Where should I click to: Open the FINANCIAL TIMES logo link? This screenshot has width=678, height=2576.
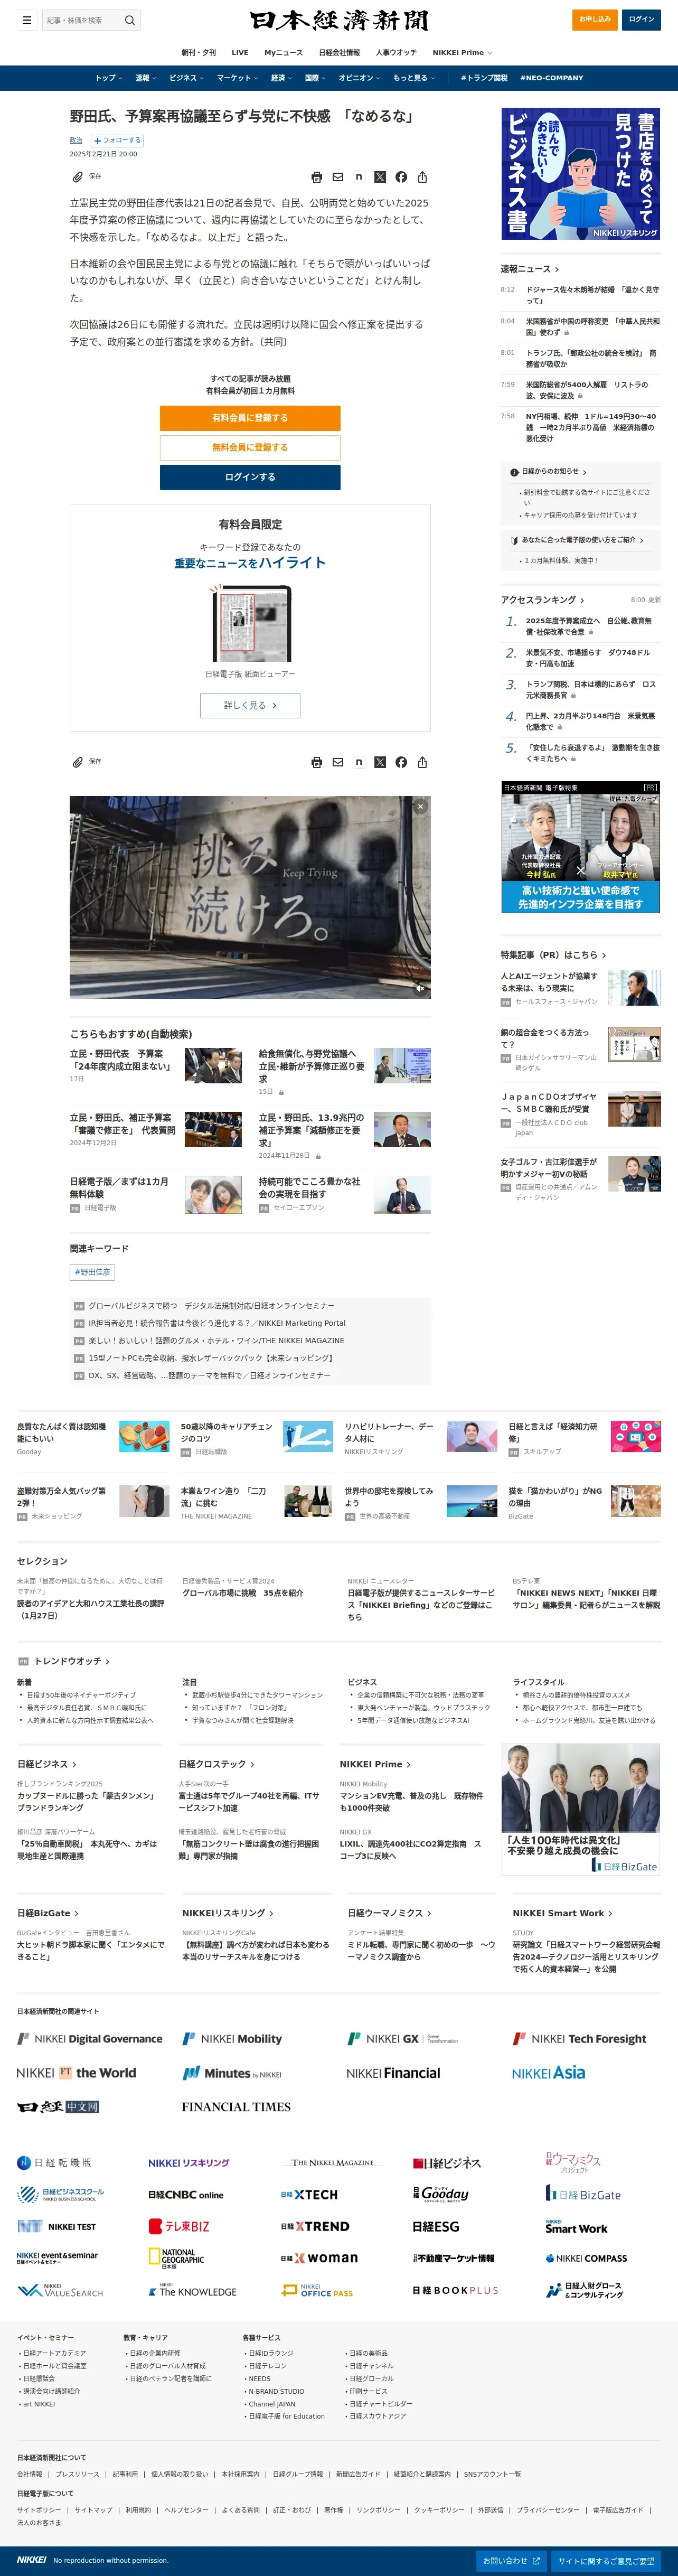pos(236,2107)
